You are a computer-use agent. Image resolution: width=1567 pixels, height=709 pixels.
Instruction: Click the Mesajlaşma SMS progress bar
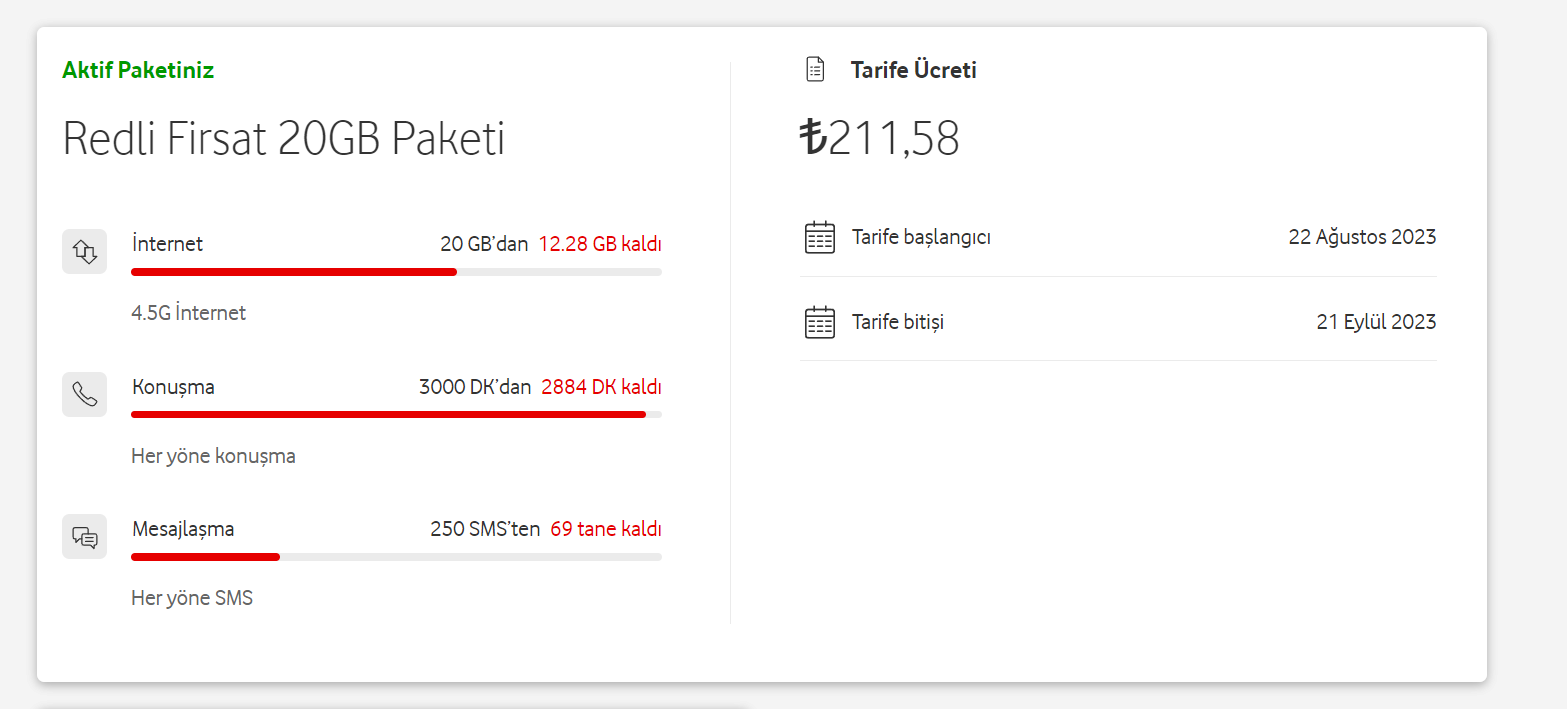[x=396, y=557]
